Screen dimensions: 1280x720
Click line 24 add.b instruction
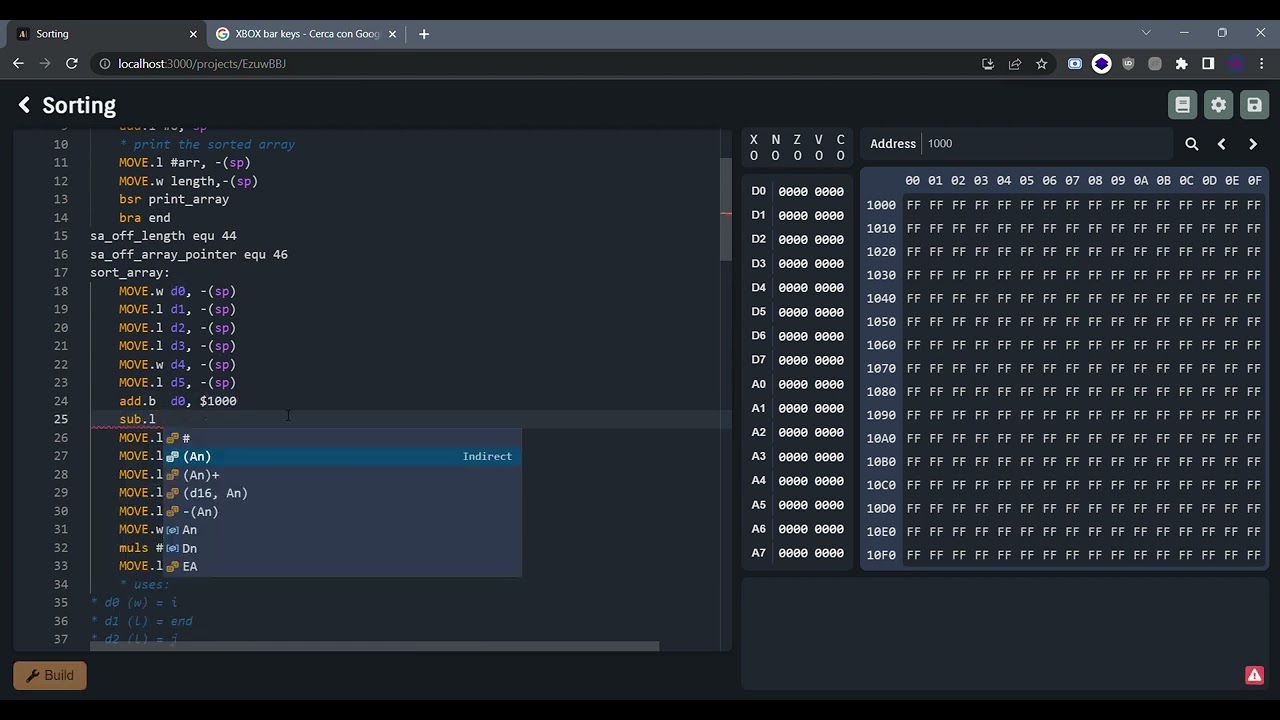(x=177, y=401)
